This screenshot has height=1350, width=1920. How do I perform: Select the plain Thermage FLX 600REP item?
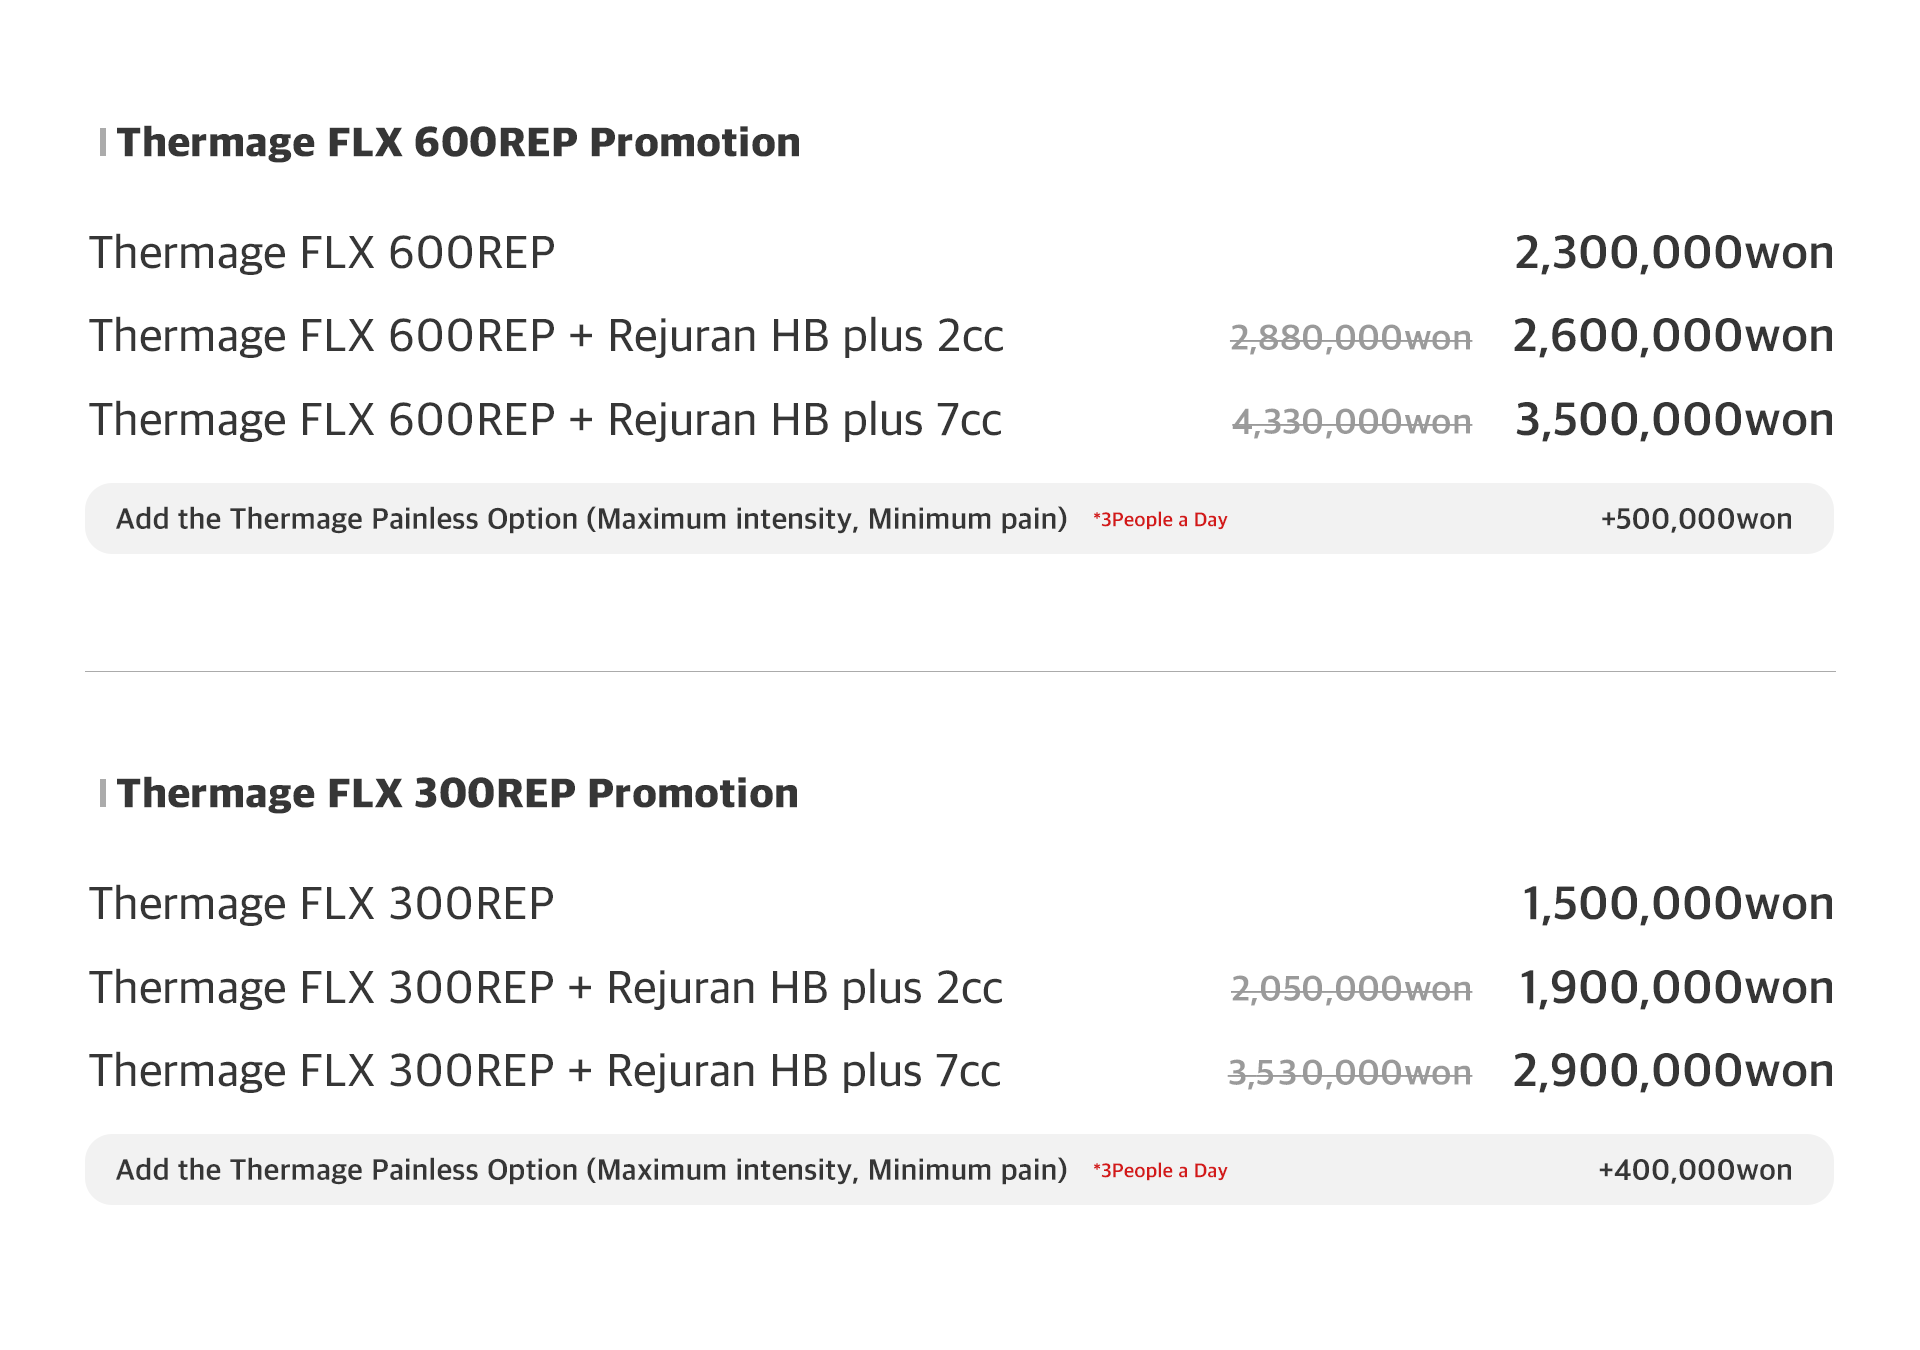[322, 253]
